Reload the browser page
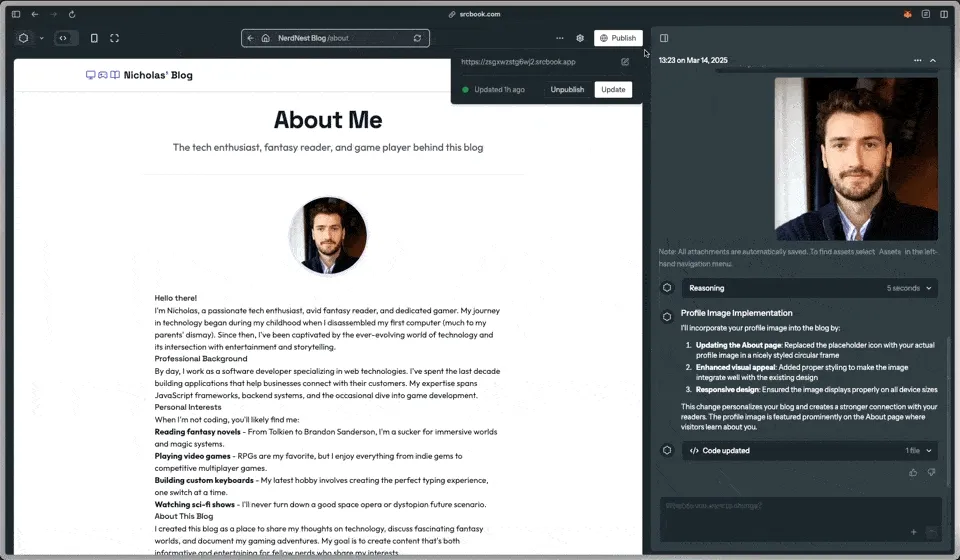 point(72,14)
